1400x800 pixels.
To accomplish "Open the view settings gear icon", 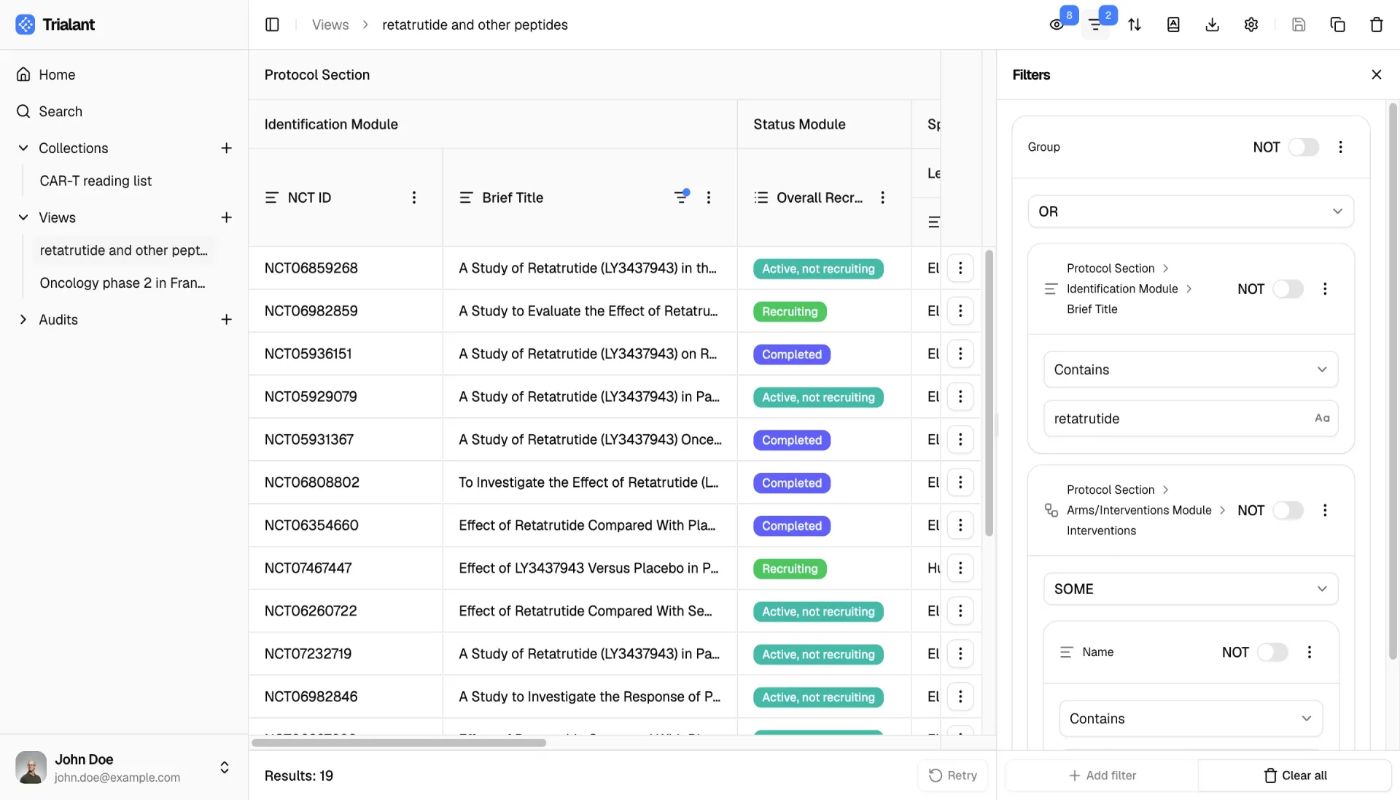I will [1251, 25].
